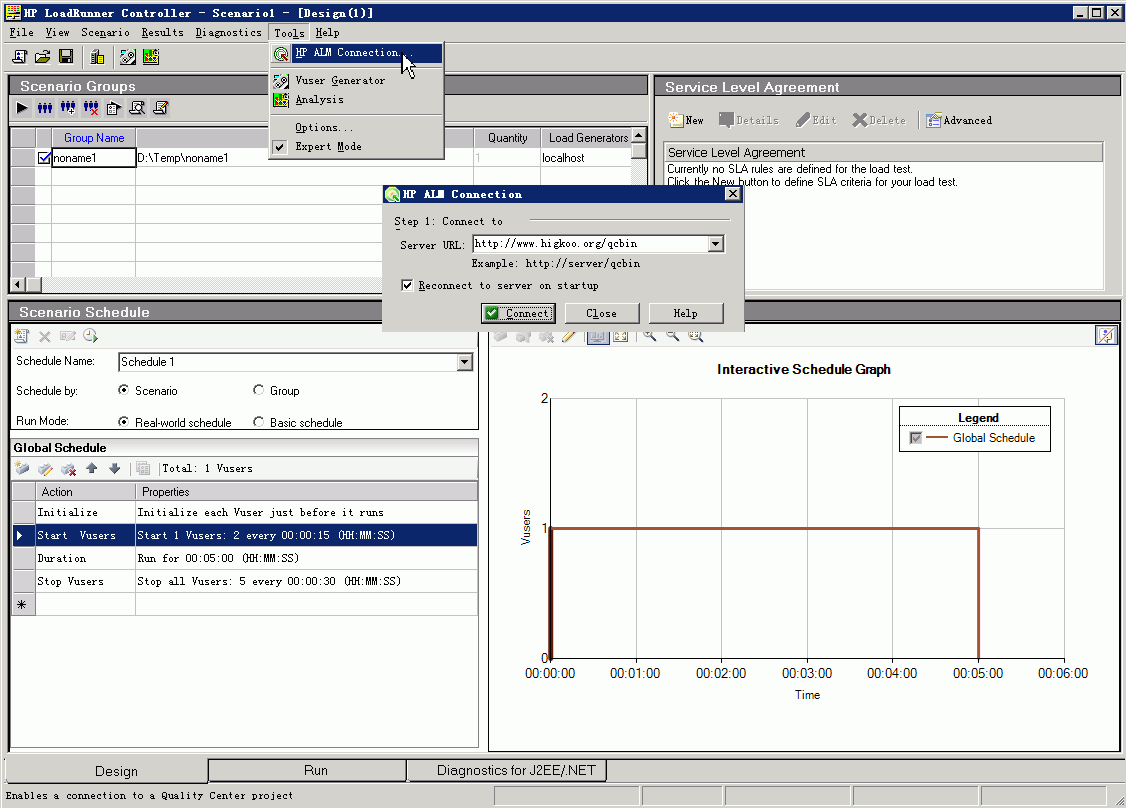Click the Add Action icon in Global Schedule
The image size is (1126, 808).
[22, 468]
